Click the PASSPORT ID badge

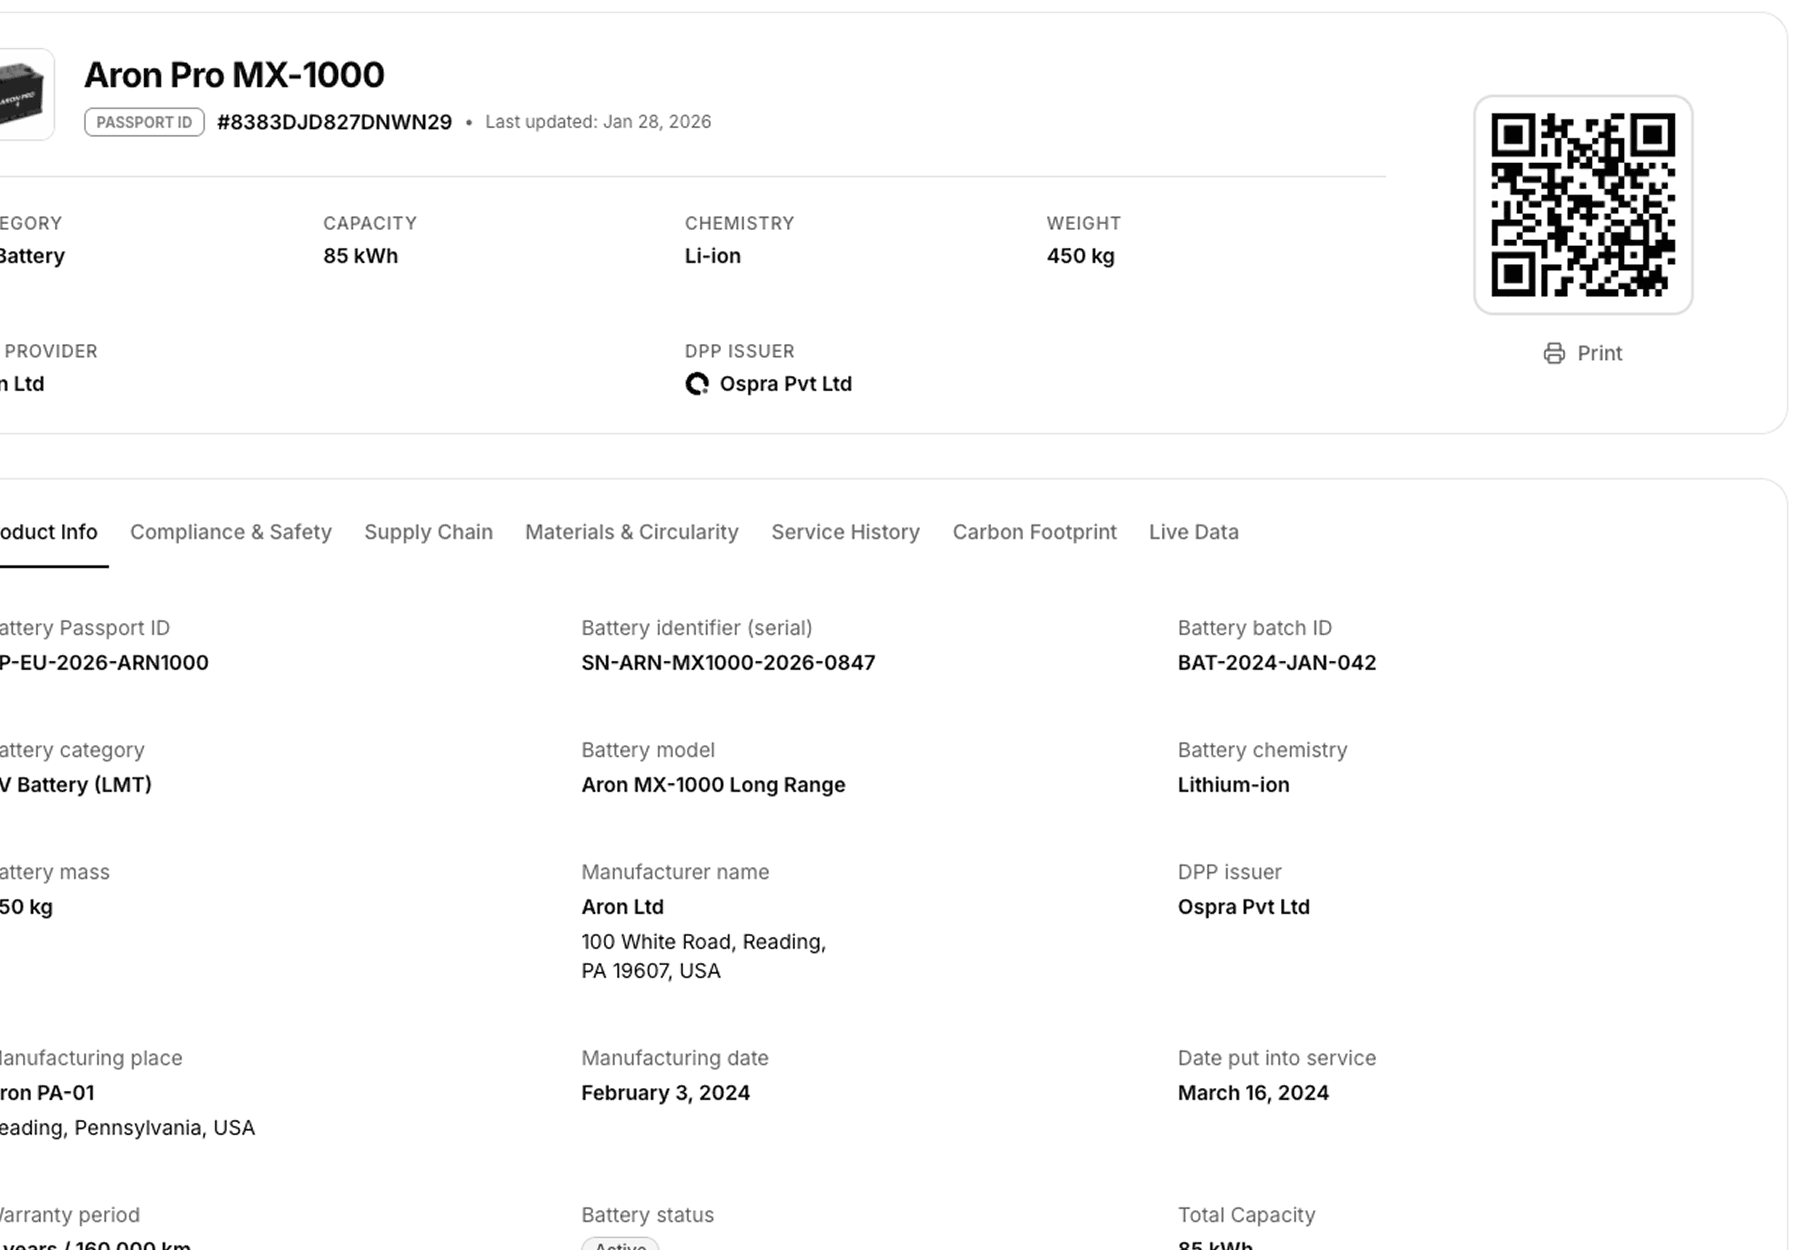(x=144, y=122)
